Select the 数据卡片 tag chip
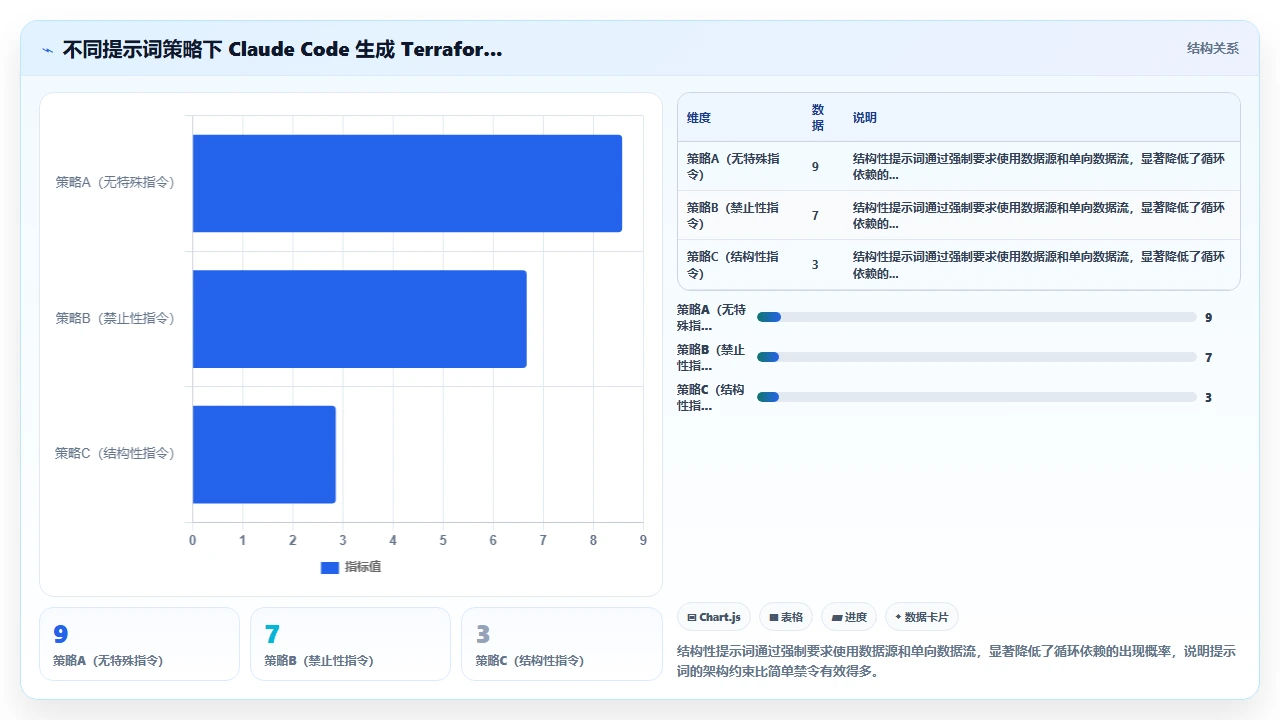This screenshot has width=1280, height=720. click(x=921, y=617)
